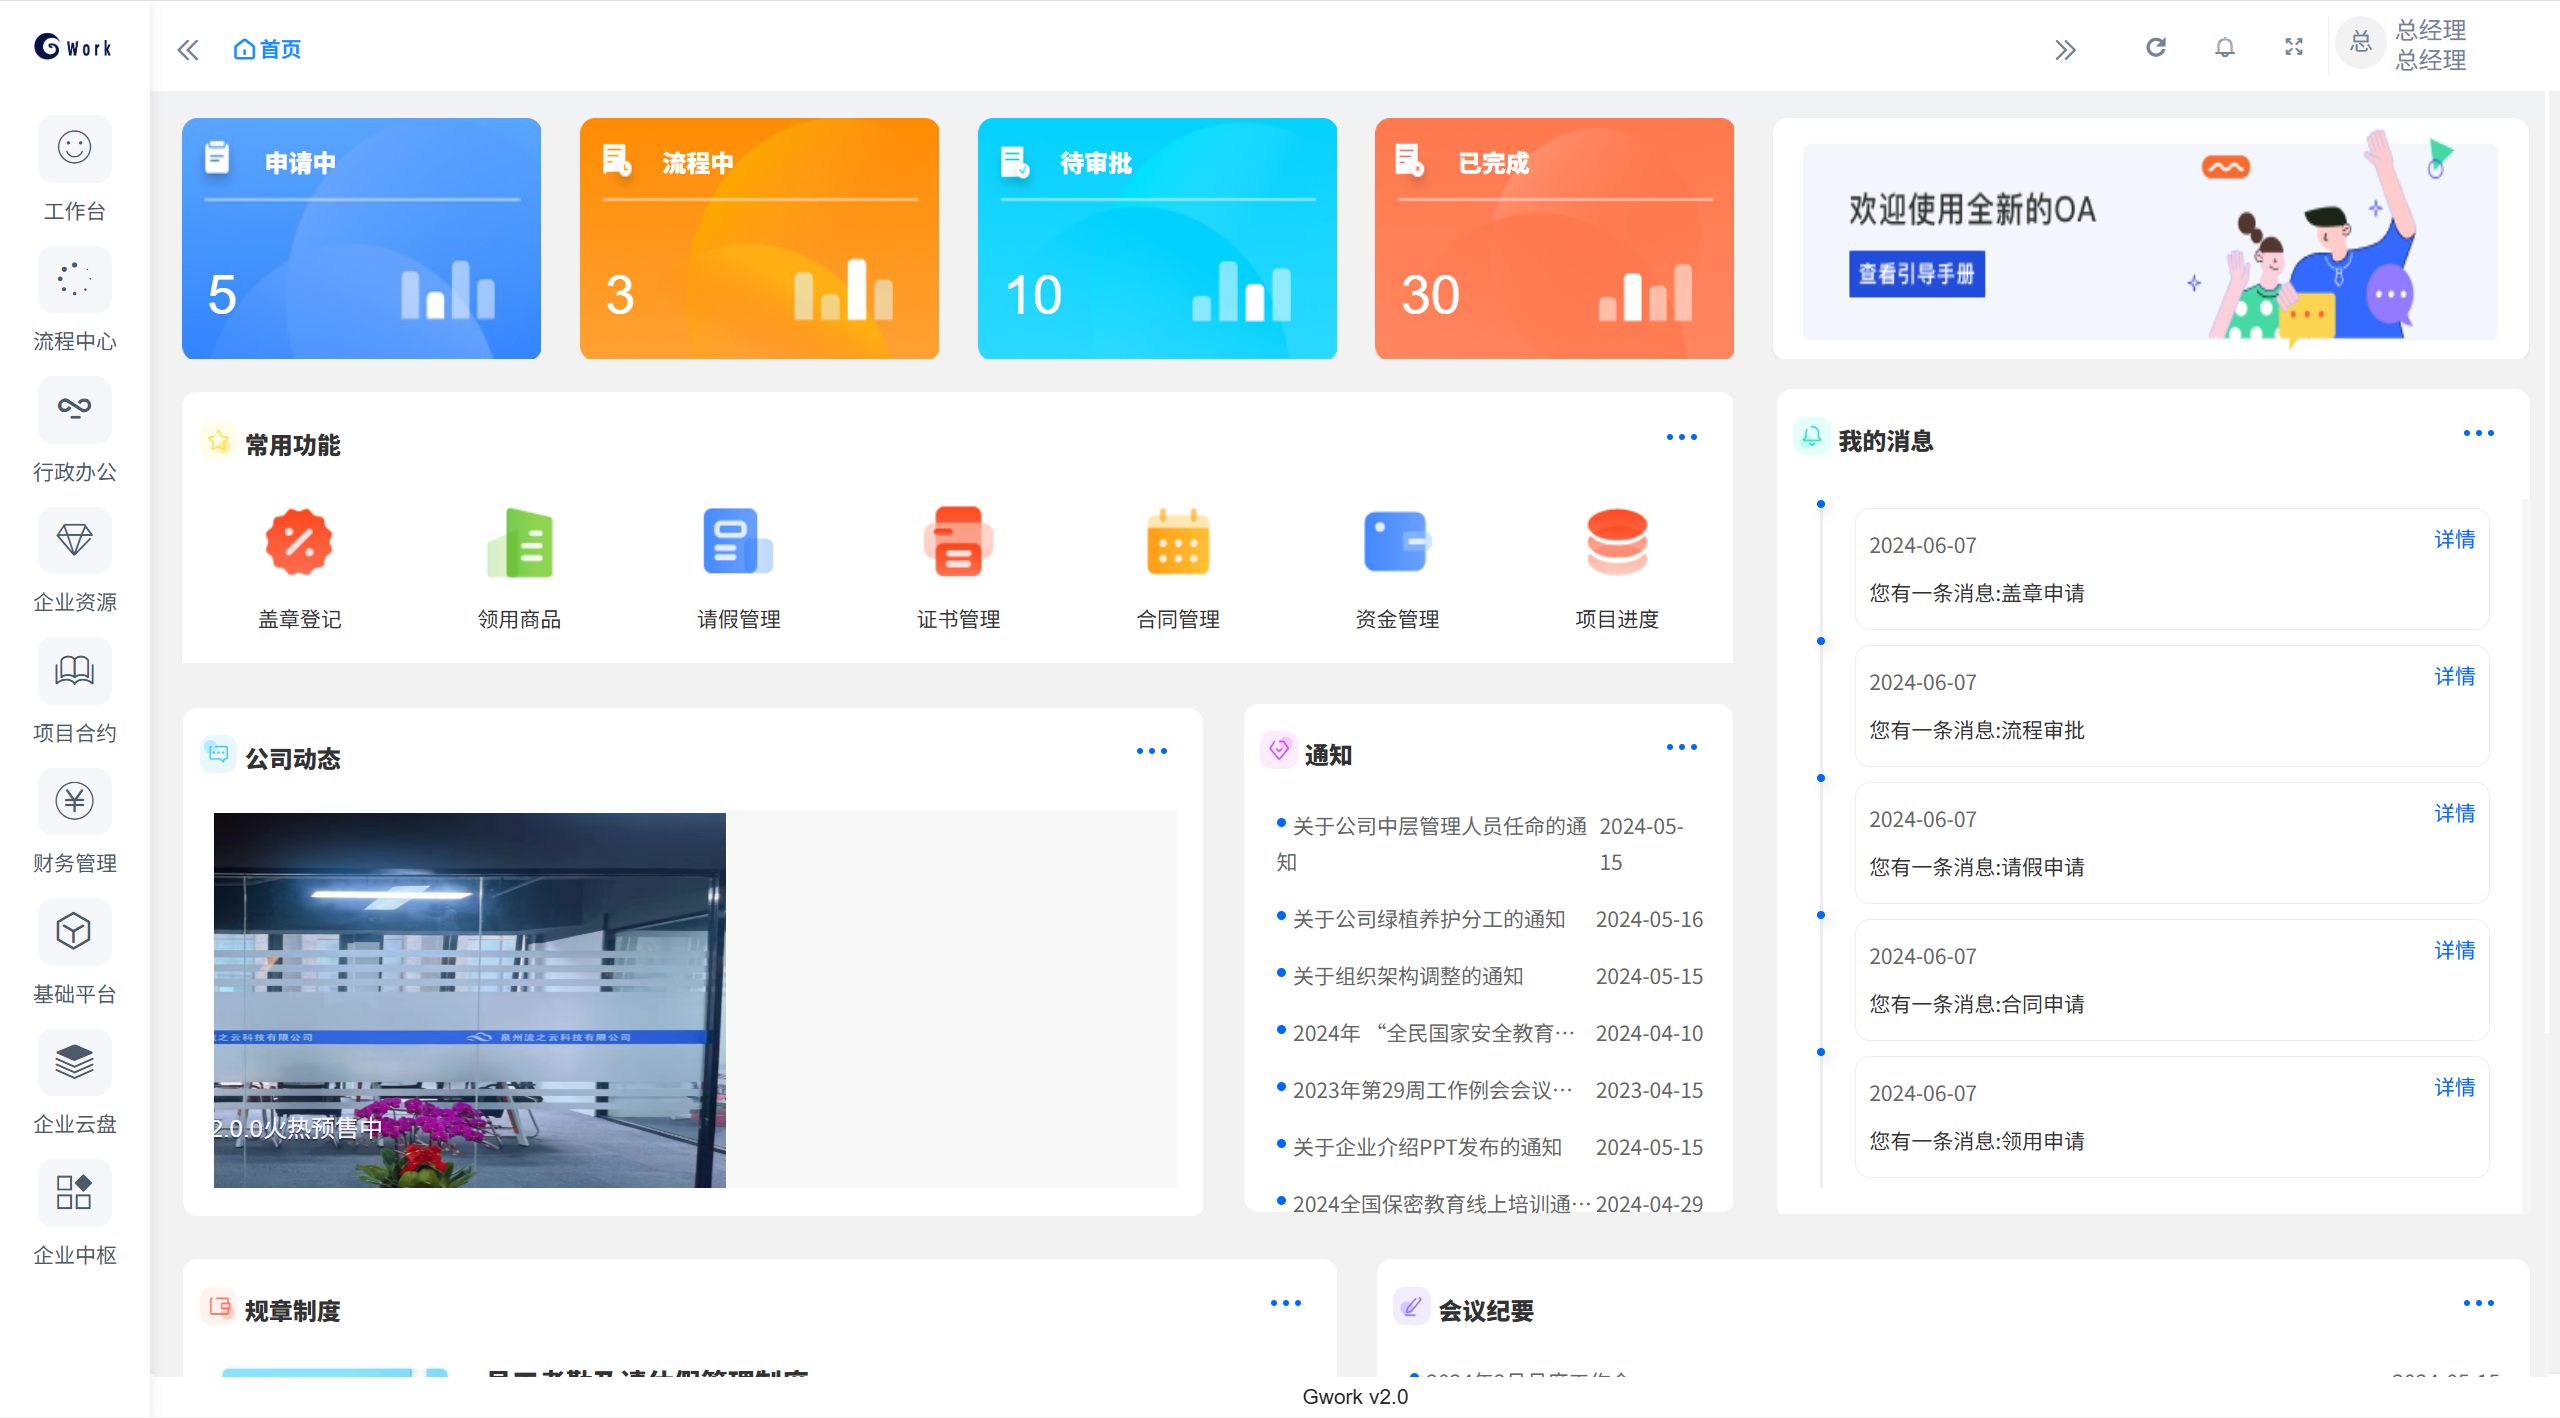
Task: Open the 盖章登记 stamp icon
Action: pos(299,543)
